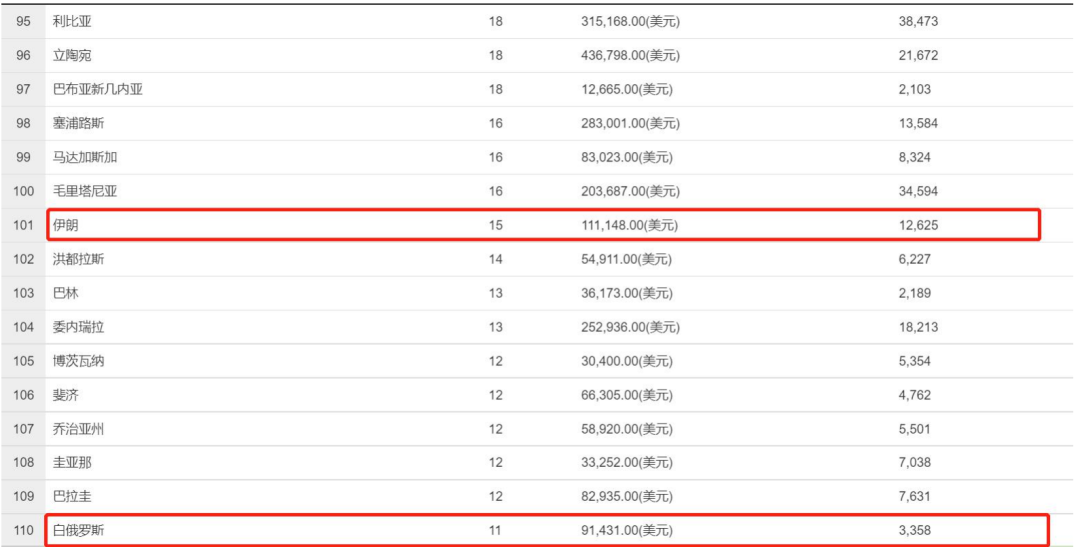Click Belarus value 3,358
Screen dimensions: 1080x547
click(915, 530)
